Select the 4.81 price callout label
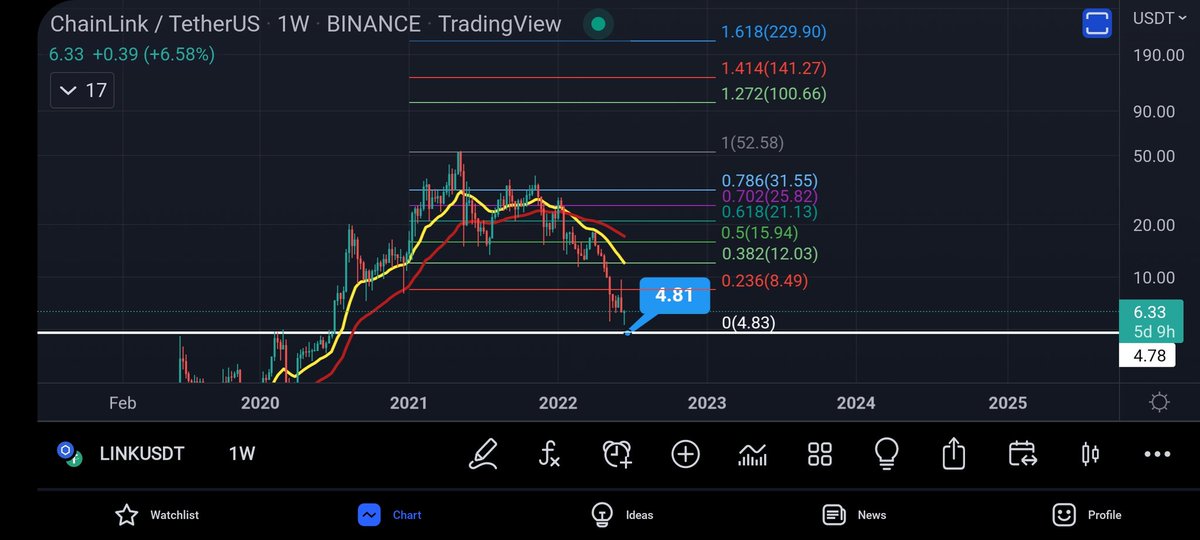 point(675,296)
